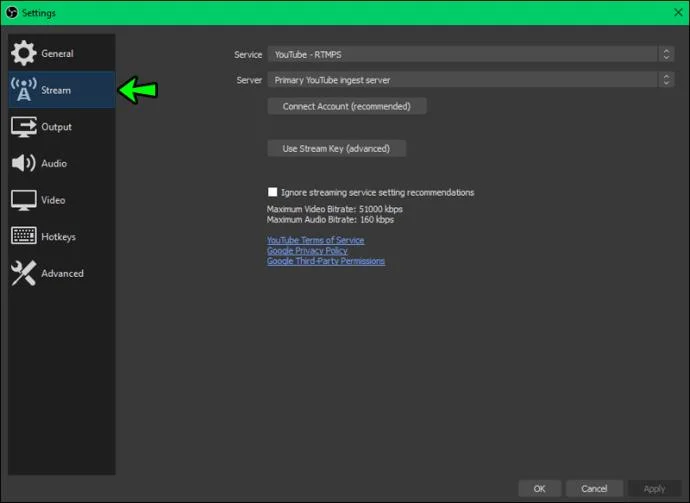Click the Service combo box arrow
The height and width of the screenshot is (503, 690).
click(x=666, y=55)
